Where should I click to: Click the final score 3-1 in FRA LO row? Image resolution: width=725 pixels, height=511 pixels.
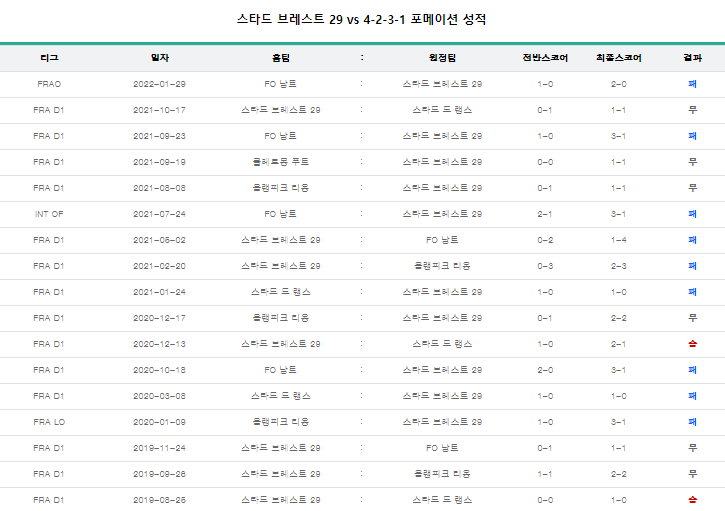pyautogui.click(x=619, y=422)
